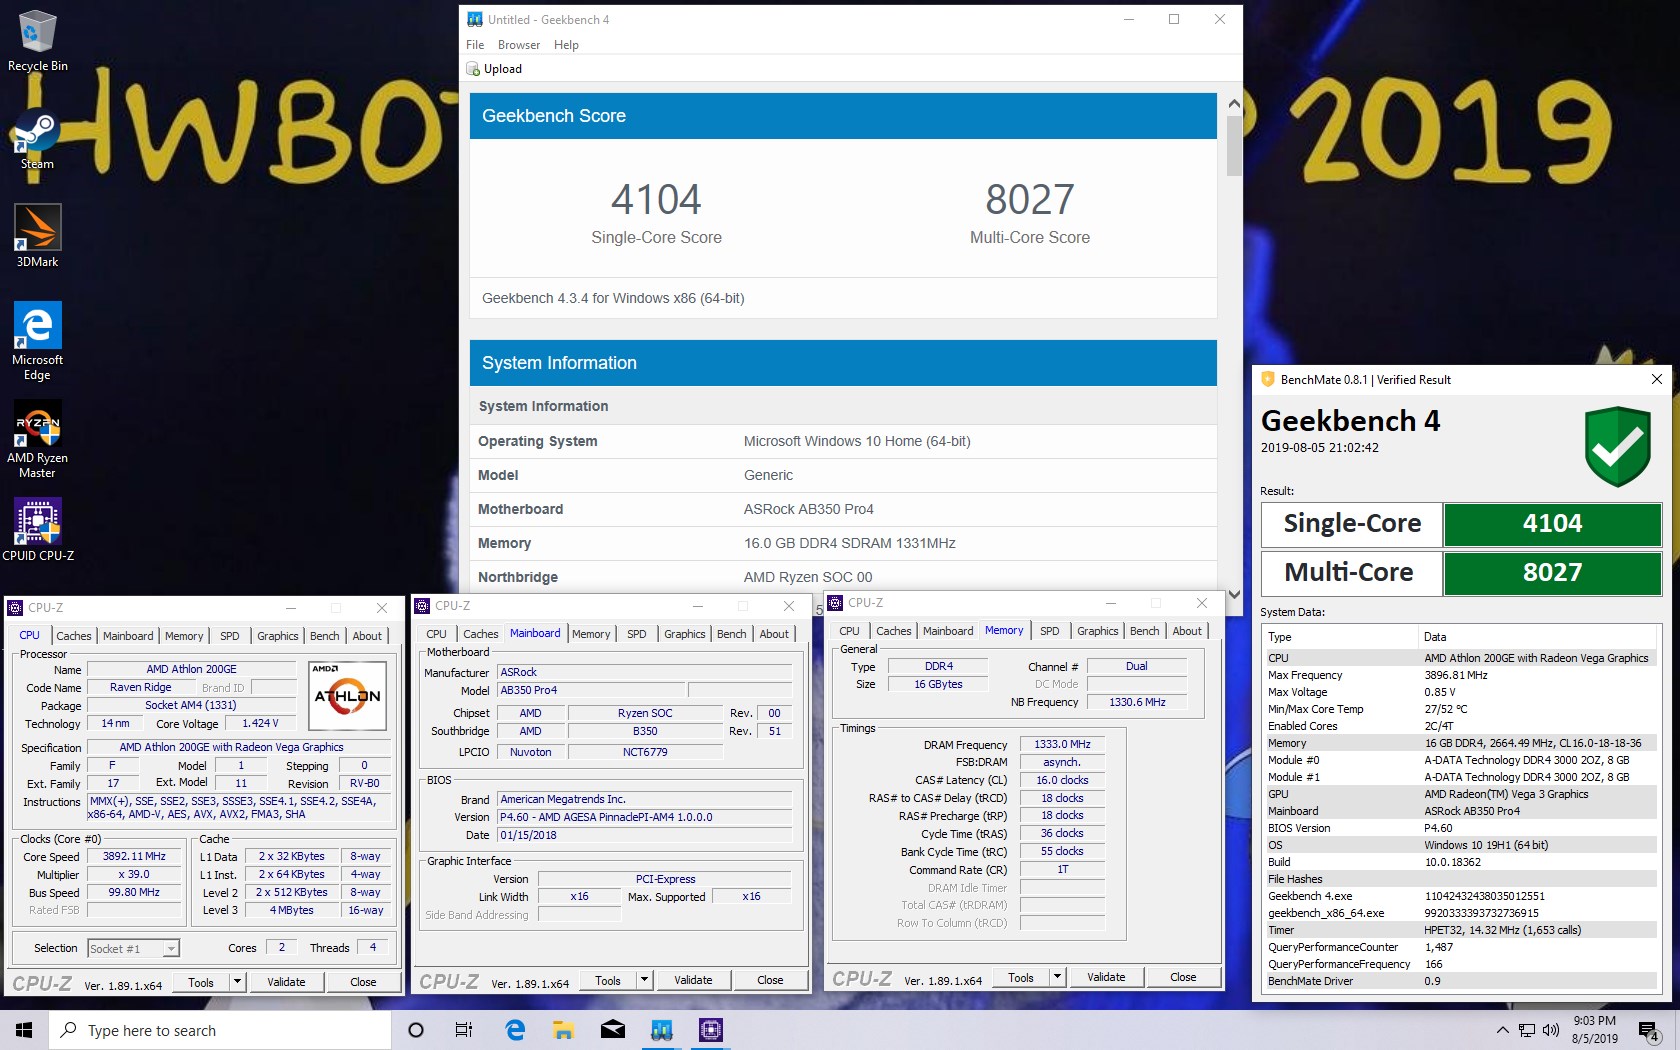Screen dimensions: 1680x1050
Task: Click BIOS version field P4.60 AGESA
Action: pos(644,817)
